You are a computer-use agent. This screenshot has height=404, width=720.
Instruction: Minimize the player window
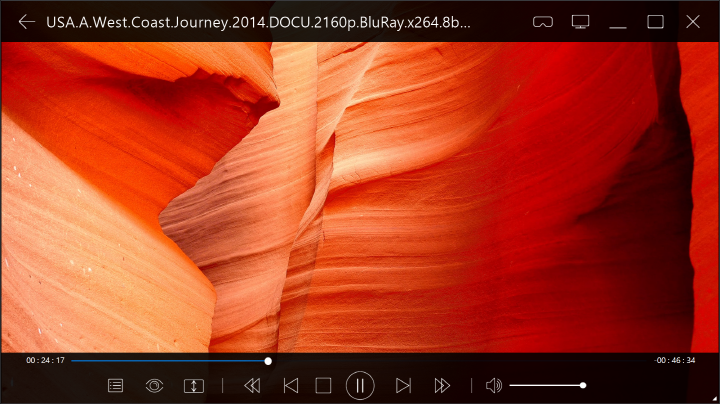coord(618,21)
